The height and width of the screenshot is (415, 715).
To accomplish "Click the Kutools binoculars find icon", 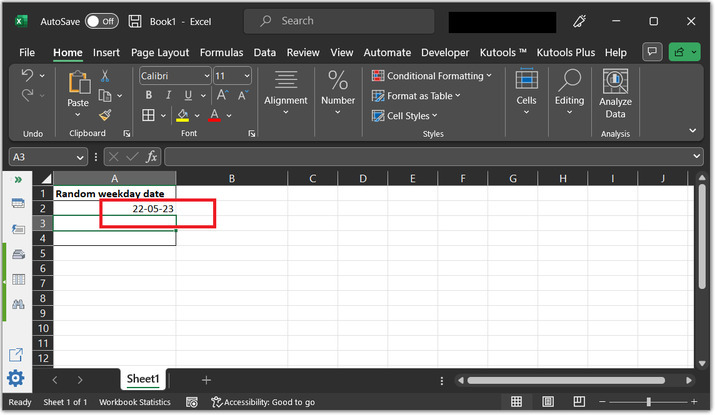I will click(x=18, y=304).
